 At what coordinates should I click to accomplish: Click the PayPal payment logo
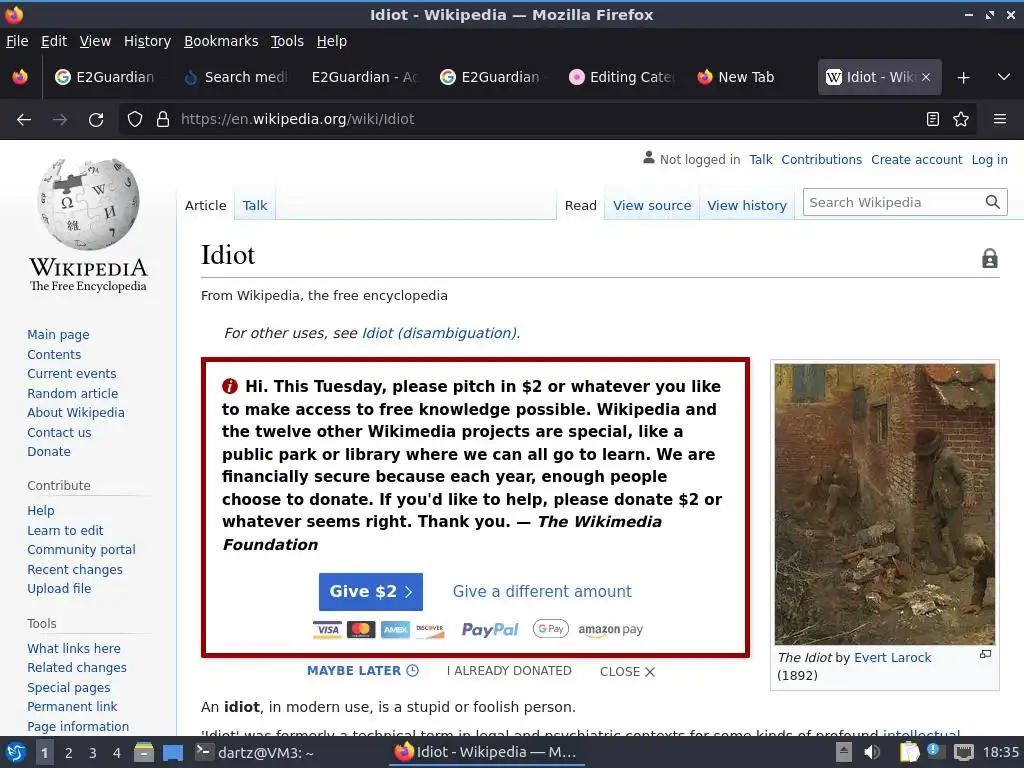[490, 630]
